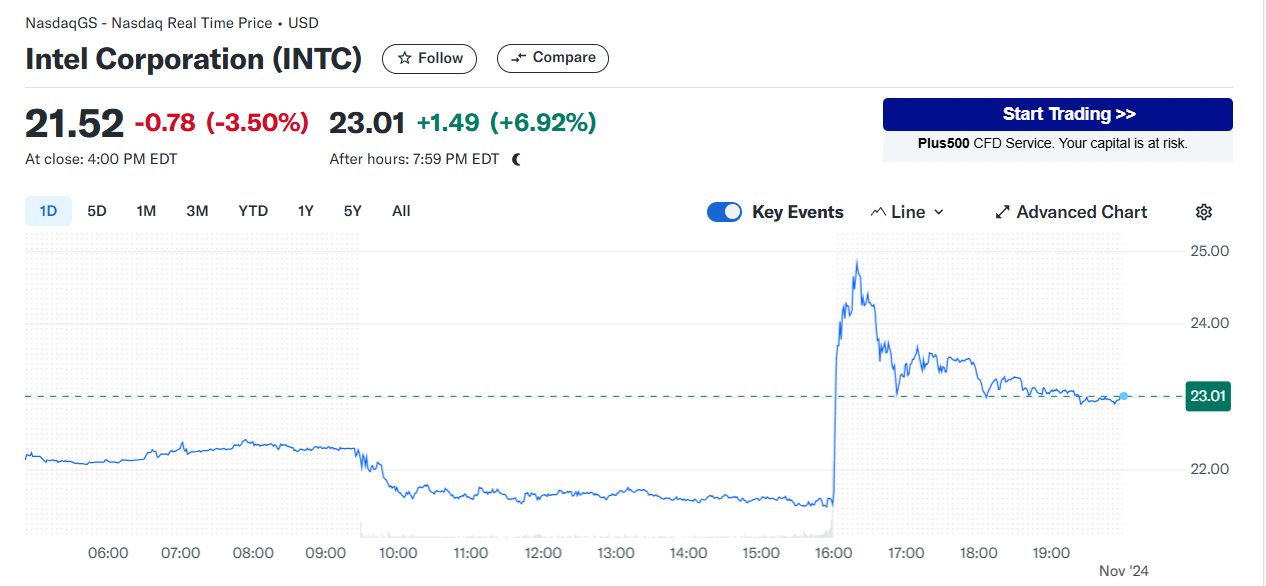Click the compare arrows icon
1266x586 pixels.
click(518, 58)
